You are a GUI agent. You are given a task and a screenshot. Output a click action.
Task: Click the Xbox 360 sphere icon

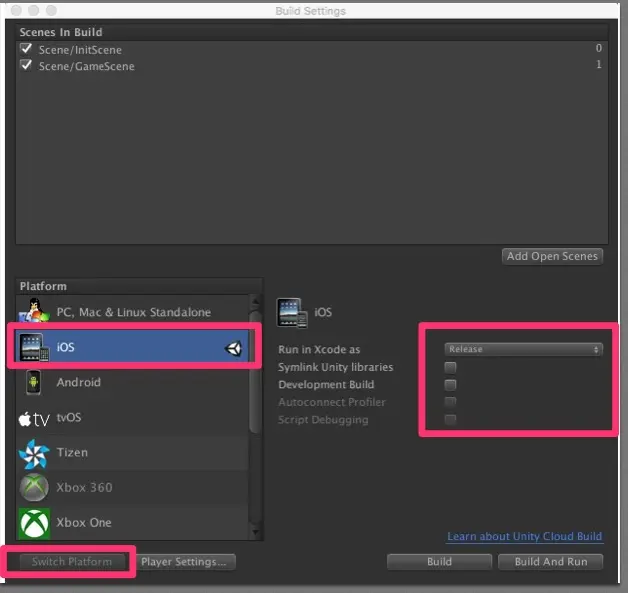[34, 487]
